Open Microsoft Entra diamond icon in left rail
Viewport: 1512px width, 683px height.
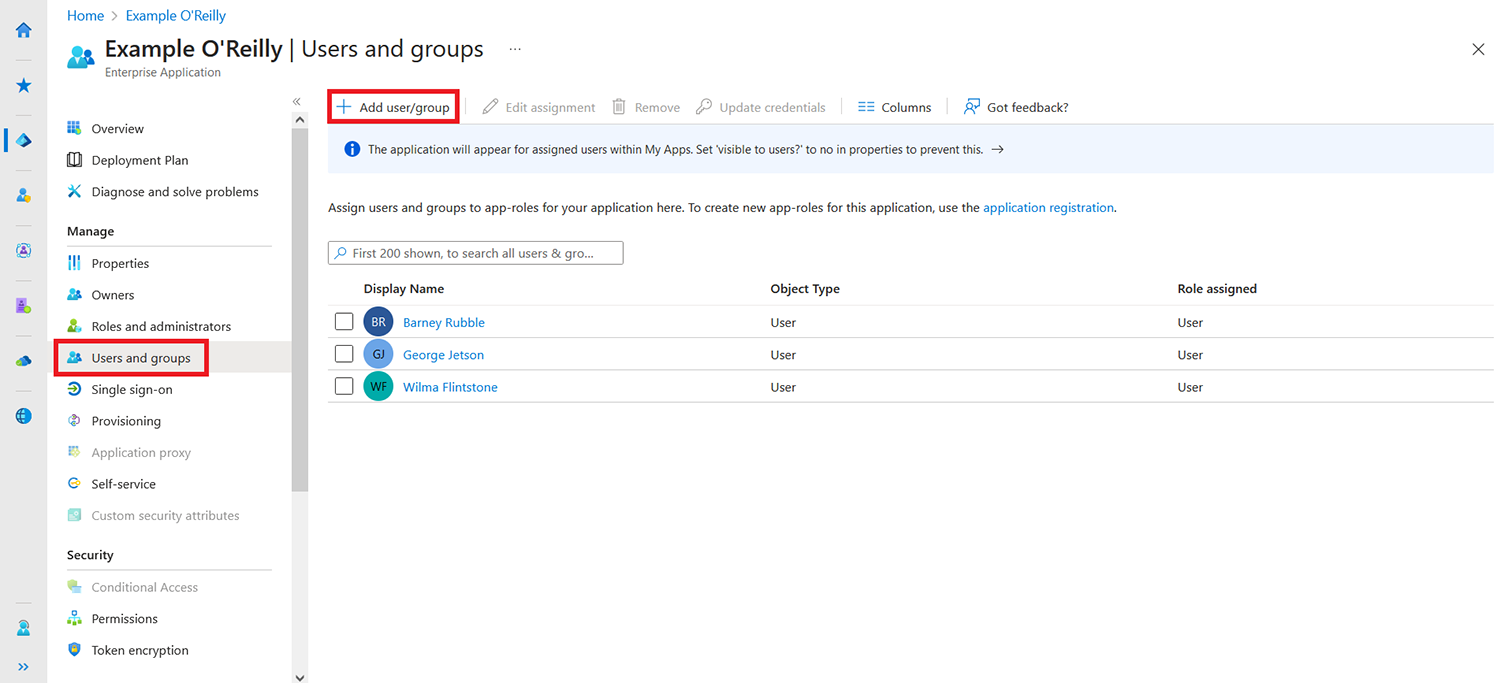(x=24, y=141)
